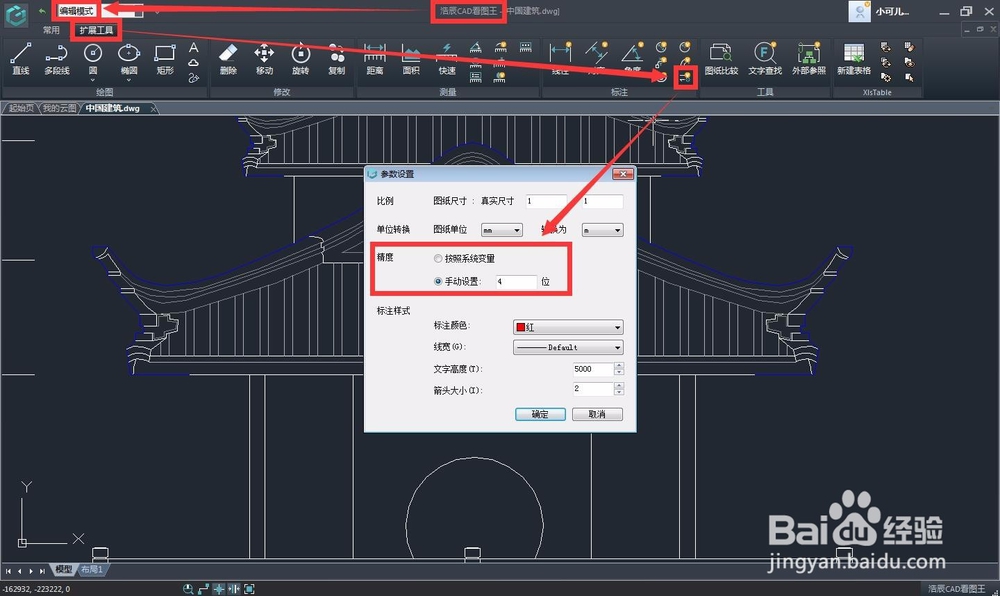1000x596 pixels.
Task: Toggle the full-screen status bar icon
Action: click(x=249, y=589)
